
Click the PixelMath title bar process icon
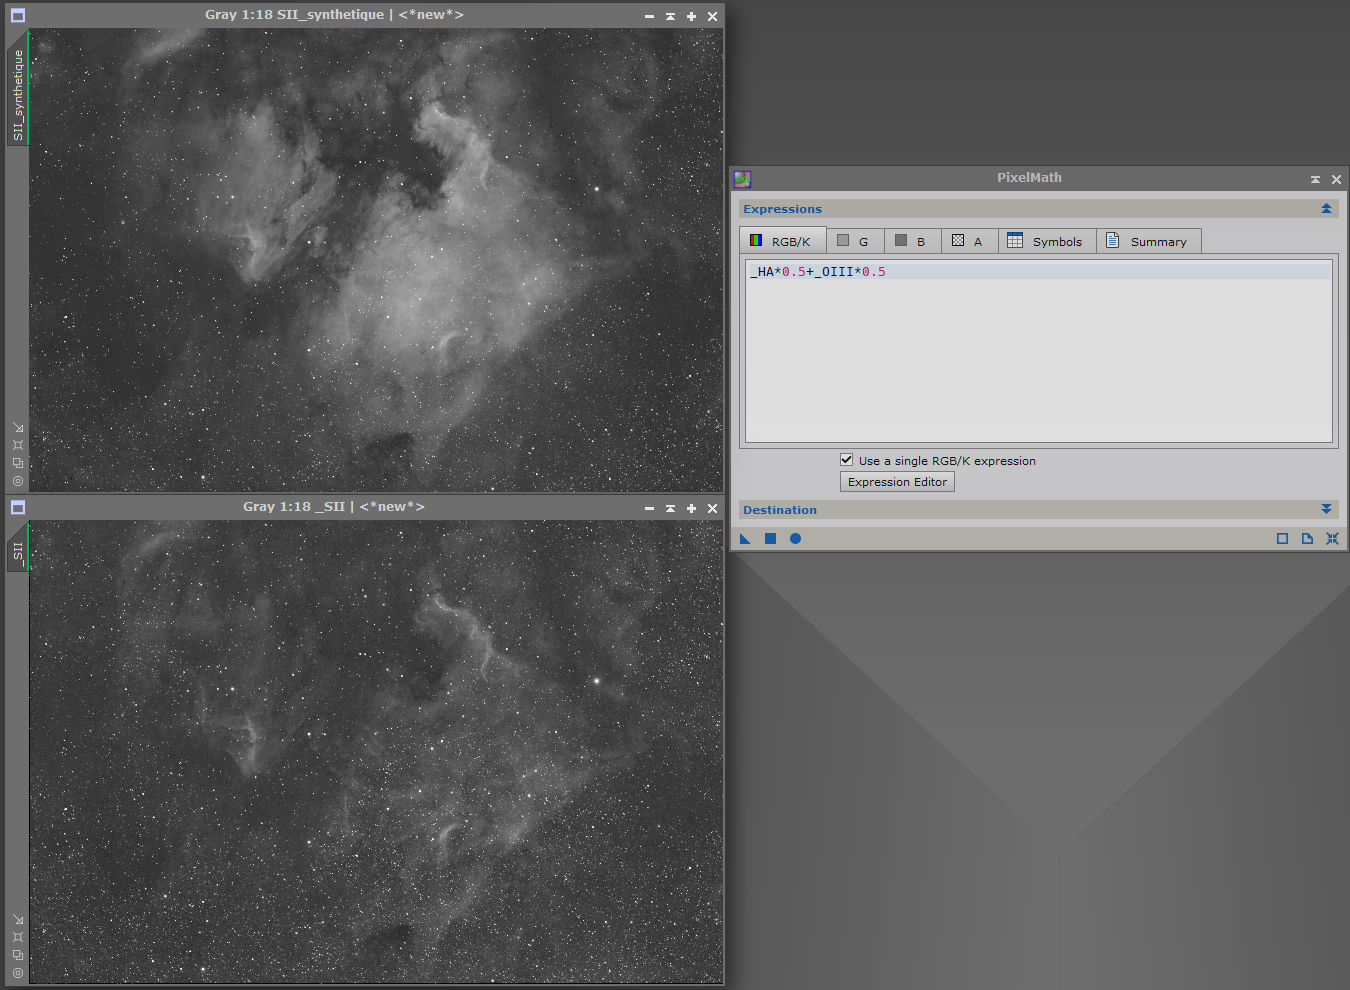742,179
